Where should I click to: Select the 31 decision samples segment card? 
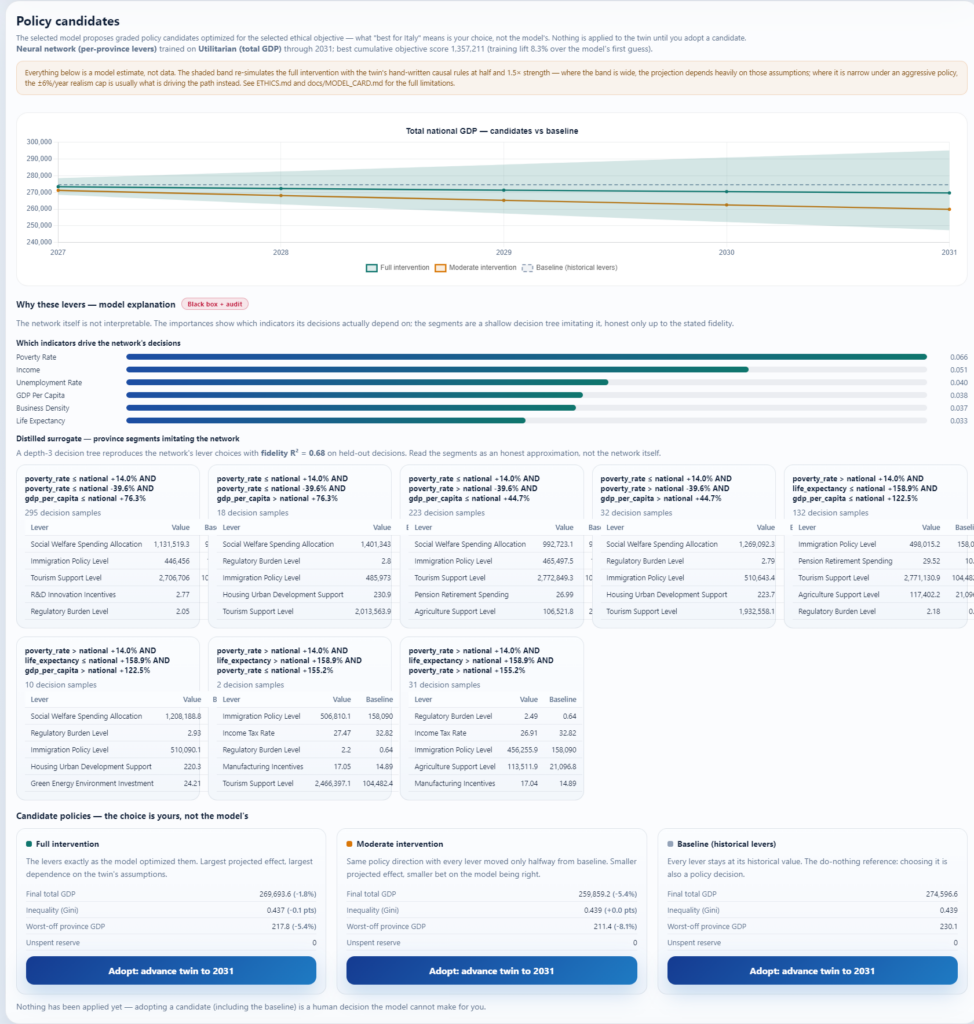pyautogui.click(x=491, y=718)
